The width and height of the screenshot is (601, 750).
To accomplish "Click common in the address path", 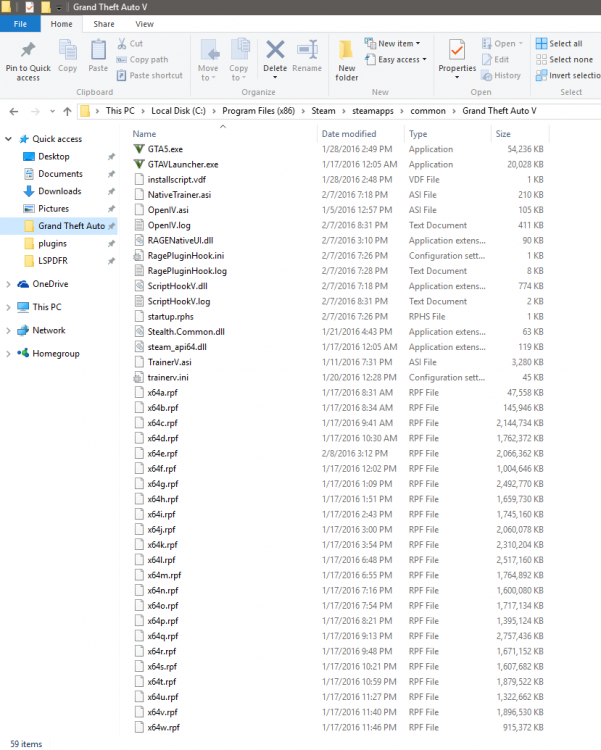I will click(428, 111).
